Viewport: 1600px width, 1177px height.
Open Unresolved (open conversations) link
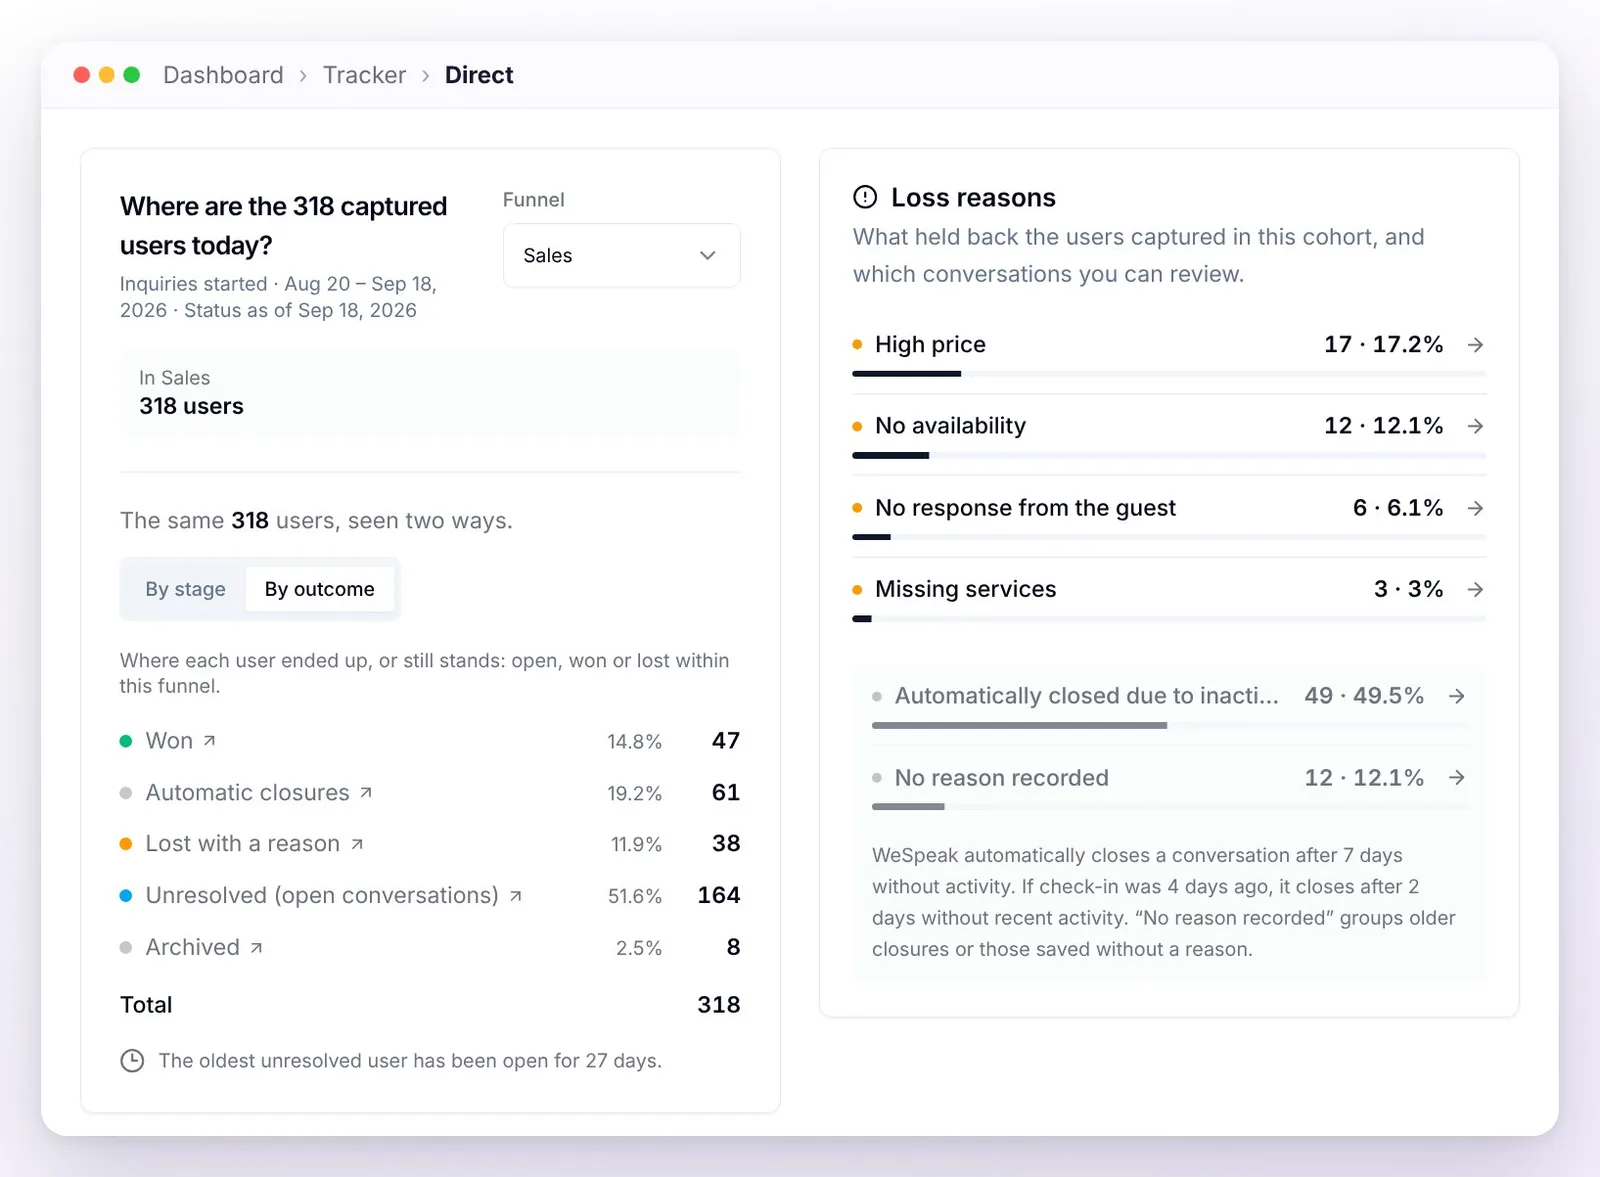[334, 896]
